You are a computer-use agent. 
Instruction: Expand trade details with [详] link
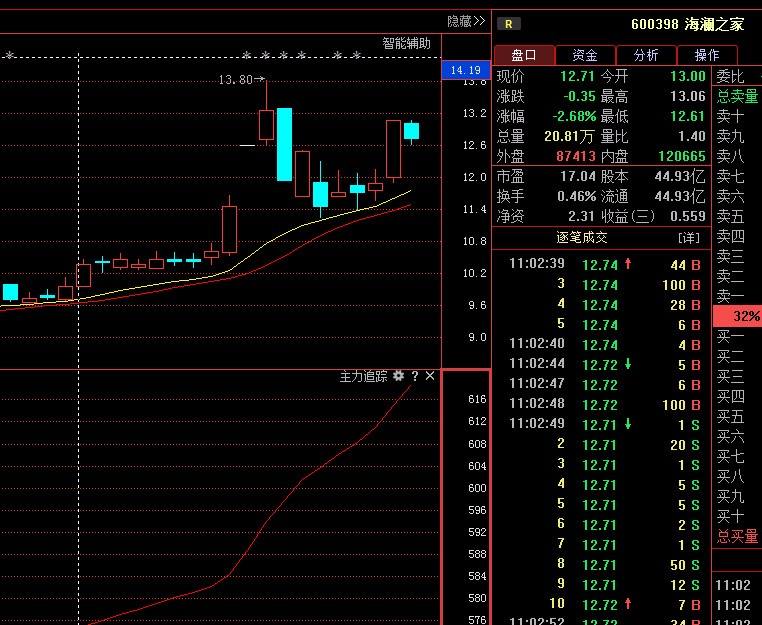click(x=689, y=238)
